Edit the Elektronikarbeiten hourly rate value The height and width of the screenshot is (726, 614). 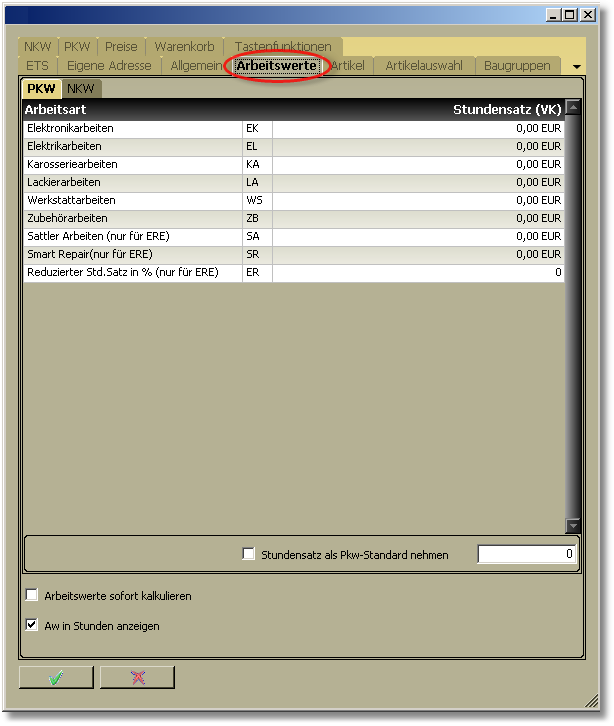419,128
